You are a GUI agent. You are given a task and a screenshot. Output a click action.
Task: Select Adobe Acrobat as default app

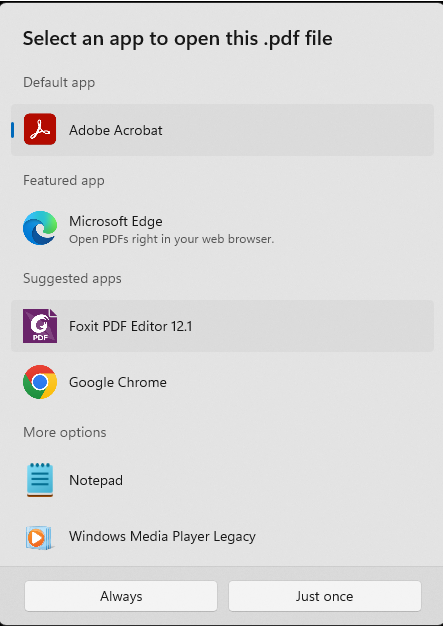(x=222, y=130)
